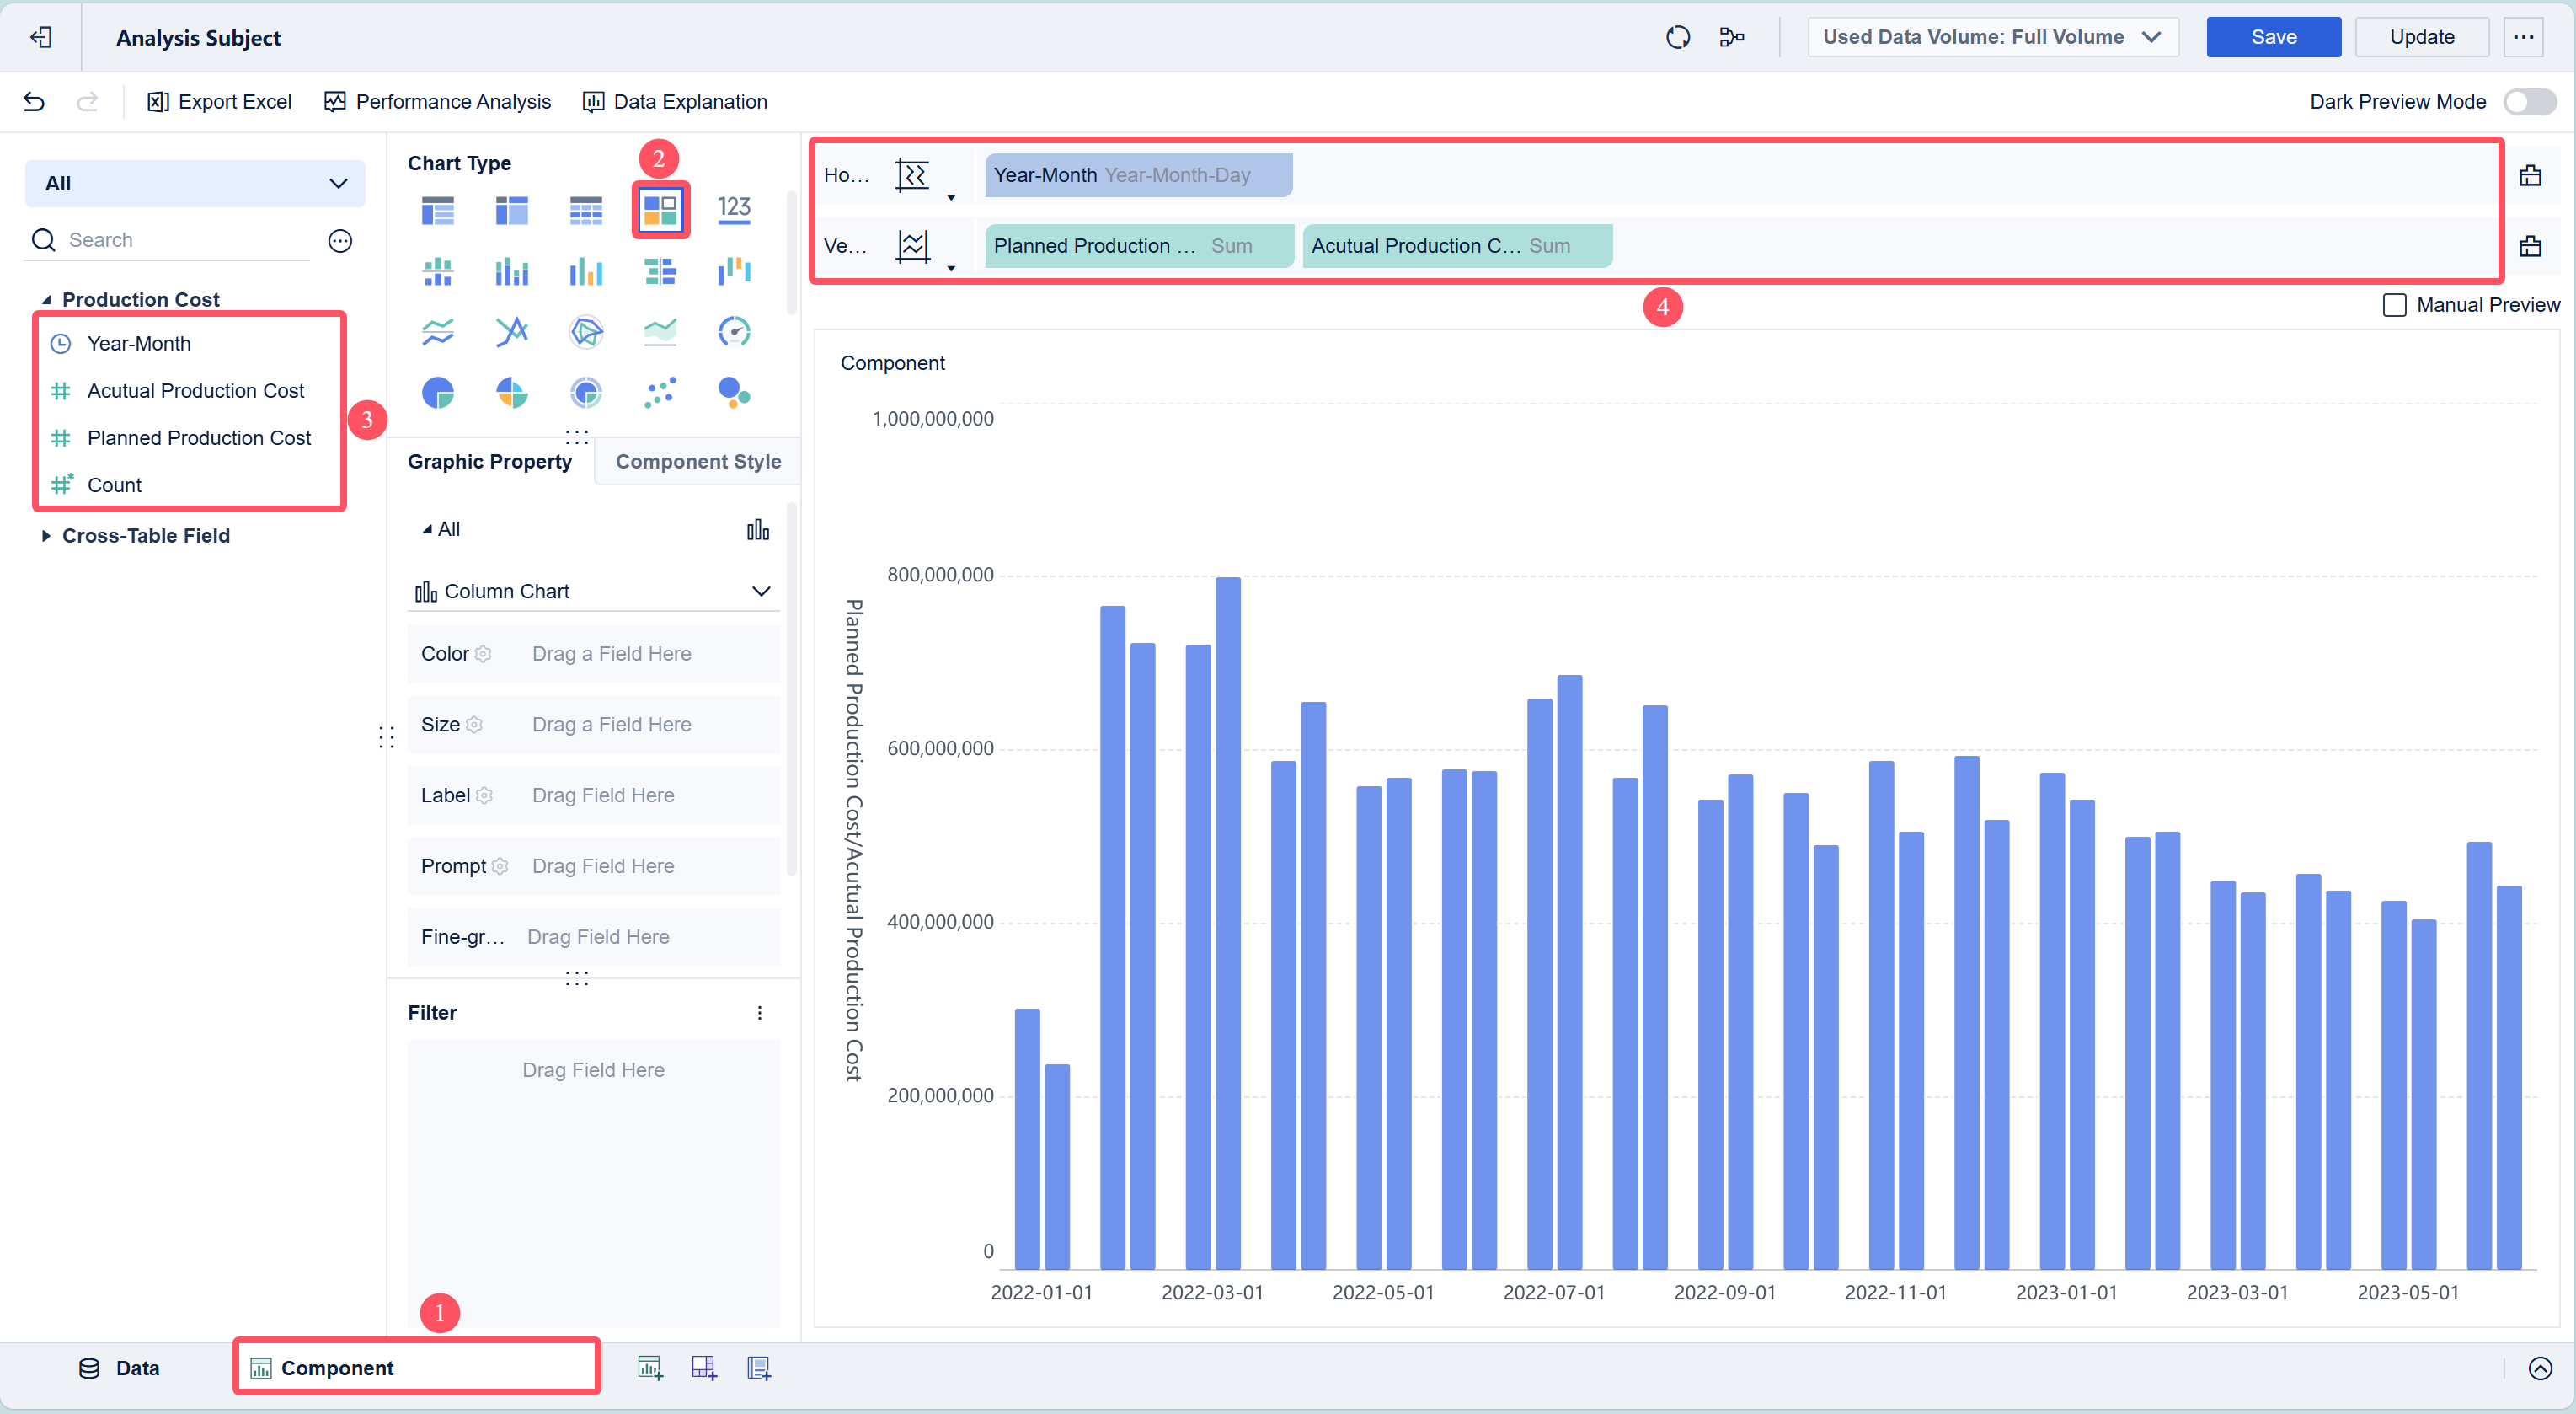Choose the scatter plot chart type

point(659,393)
